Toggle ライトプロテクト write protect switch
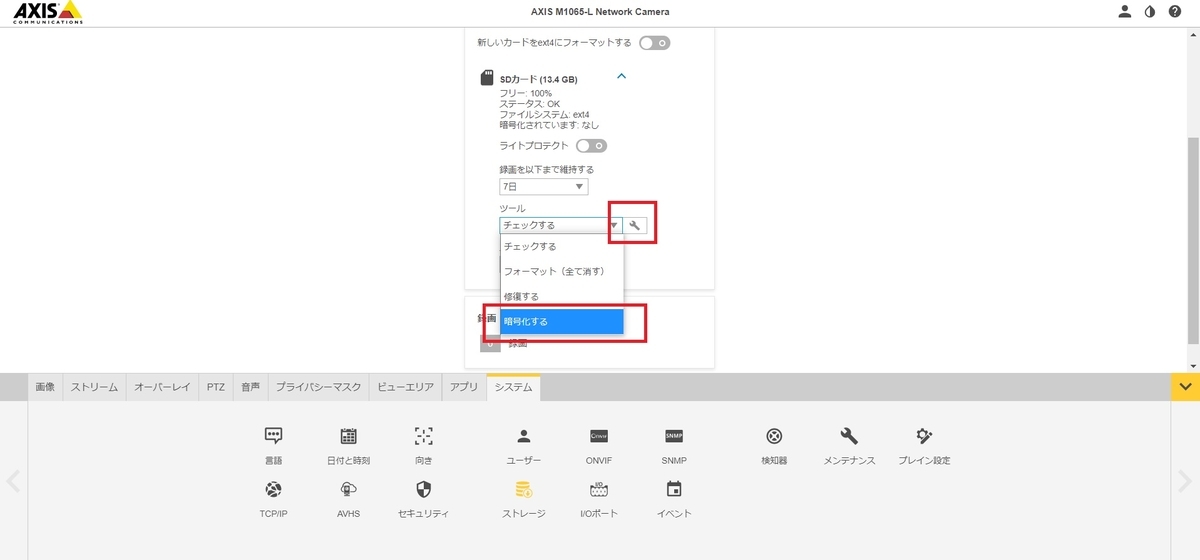This screenshot has height=560, width=1200. tap(591, 146)
